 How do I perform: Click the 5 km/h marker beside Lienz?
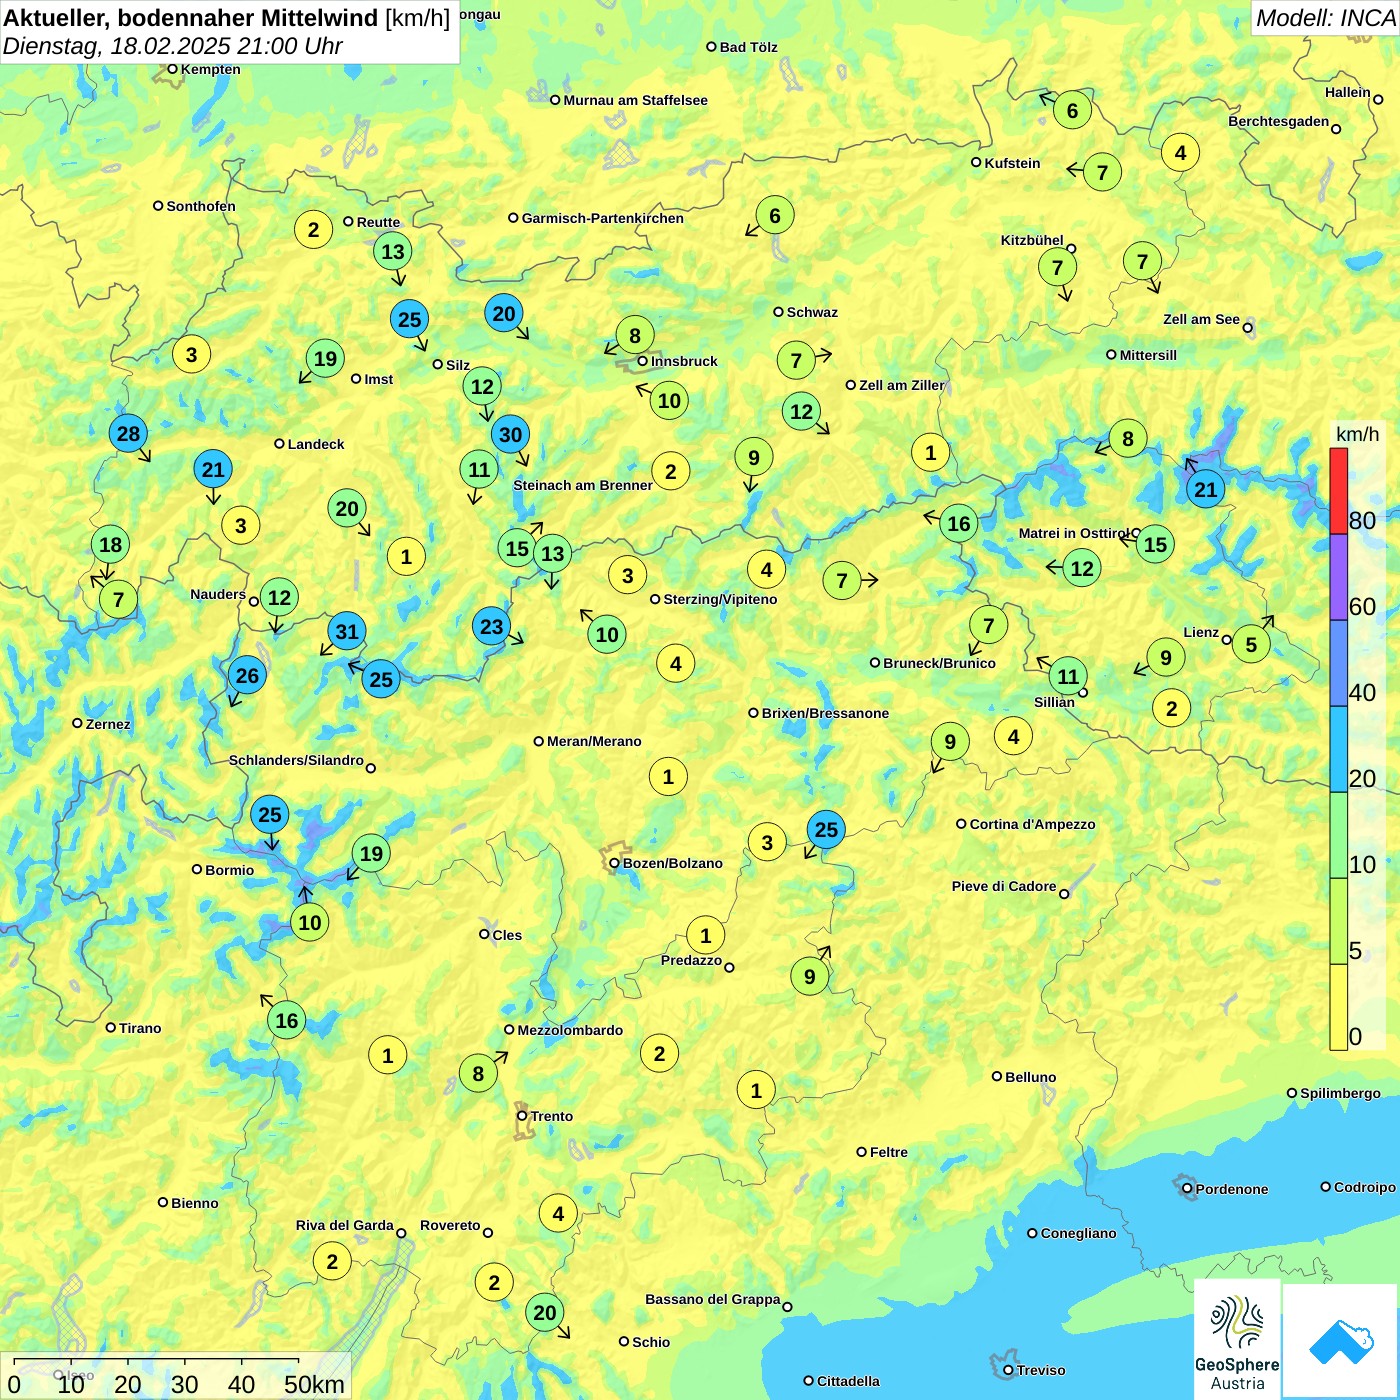pos(1251,644)
